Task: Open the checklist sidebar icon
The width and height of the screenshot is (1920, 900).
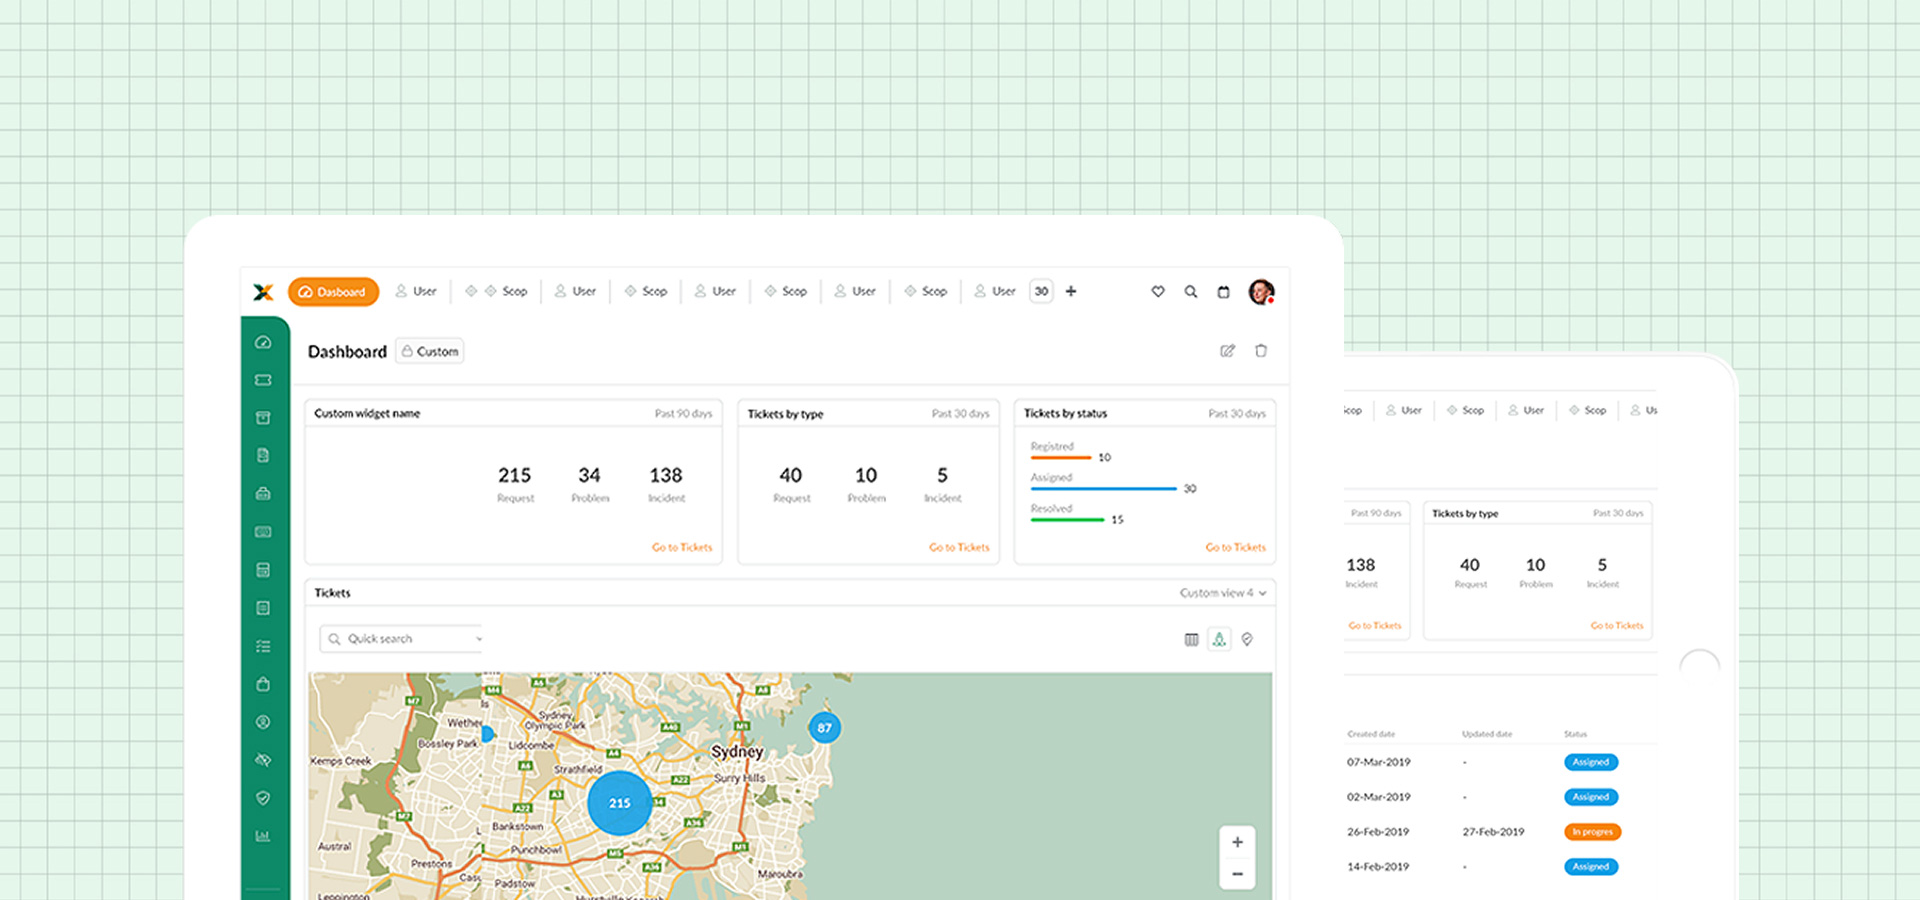Action: point(263,646)
